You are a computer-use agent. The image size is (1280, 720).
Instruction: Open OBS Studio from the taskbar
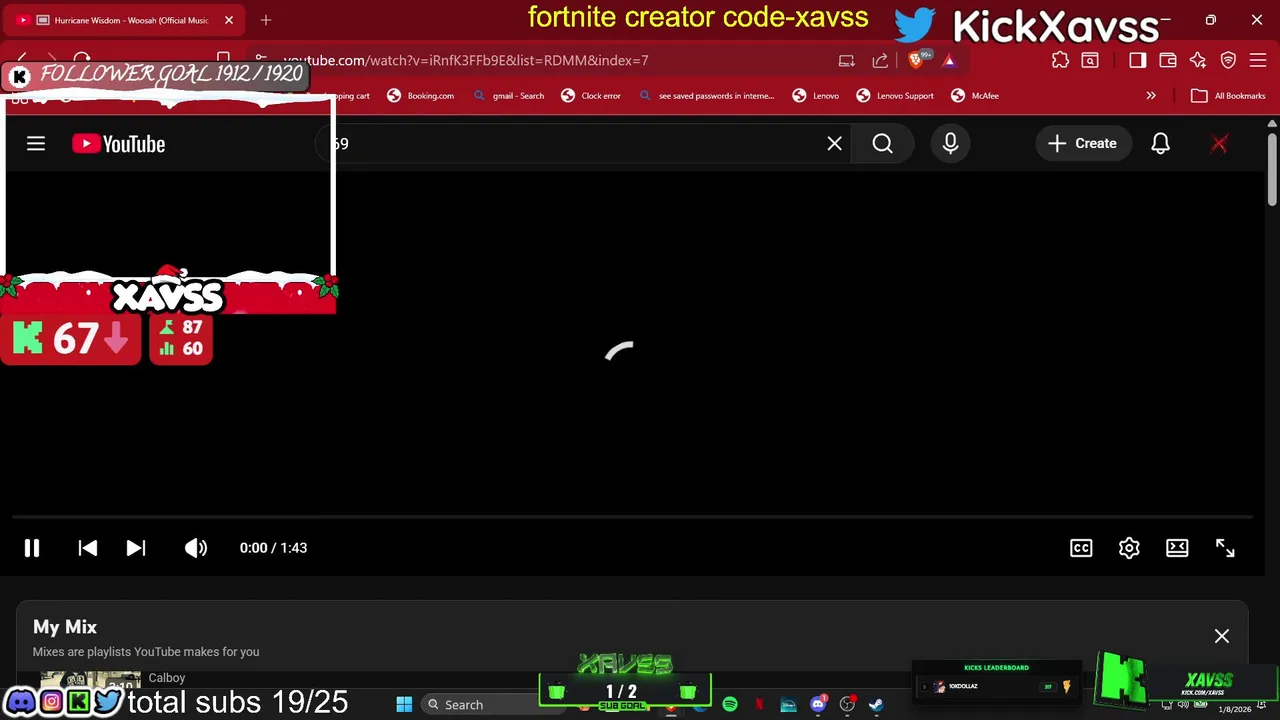point(847,705)
